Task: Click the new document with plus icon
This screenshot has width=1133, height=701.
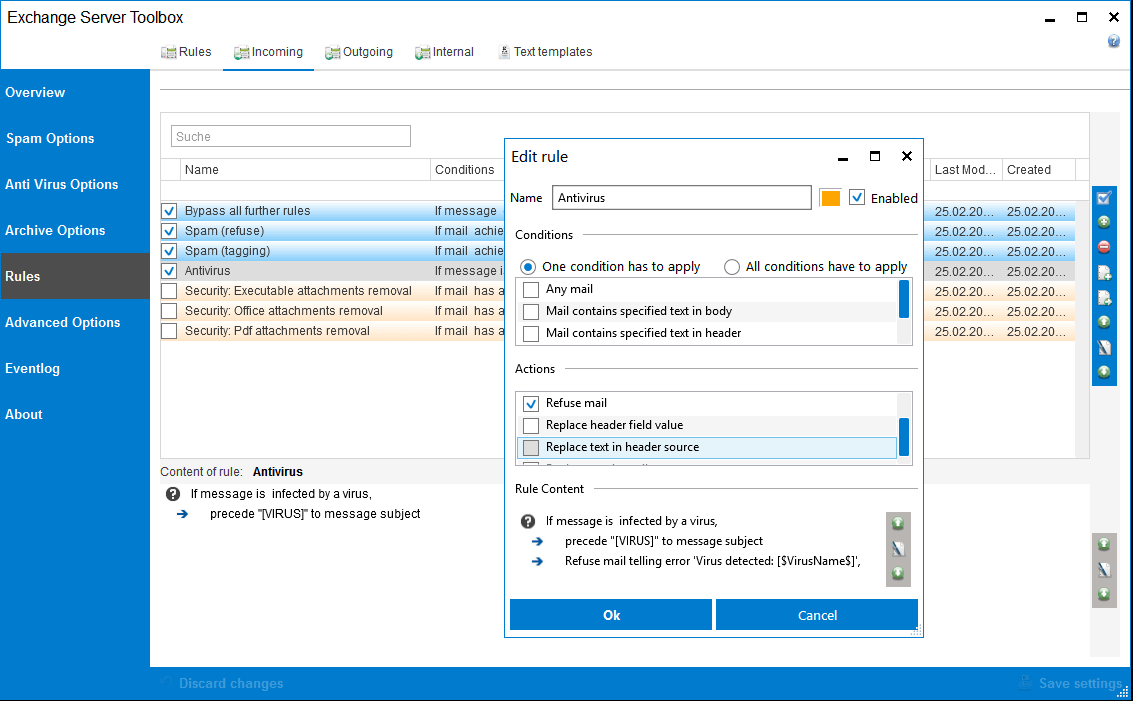Action: coord(1104,272)
